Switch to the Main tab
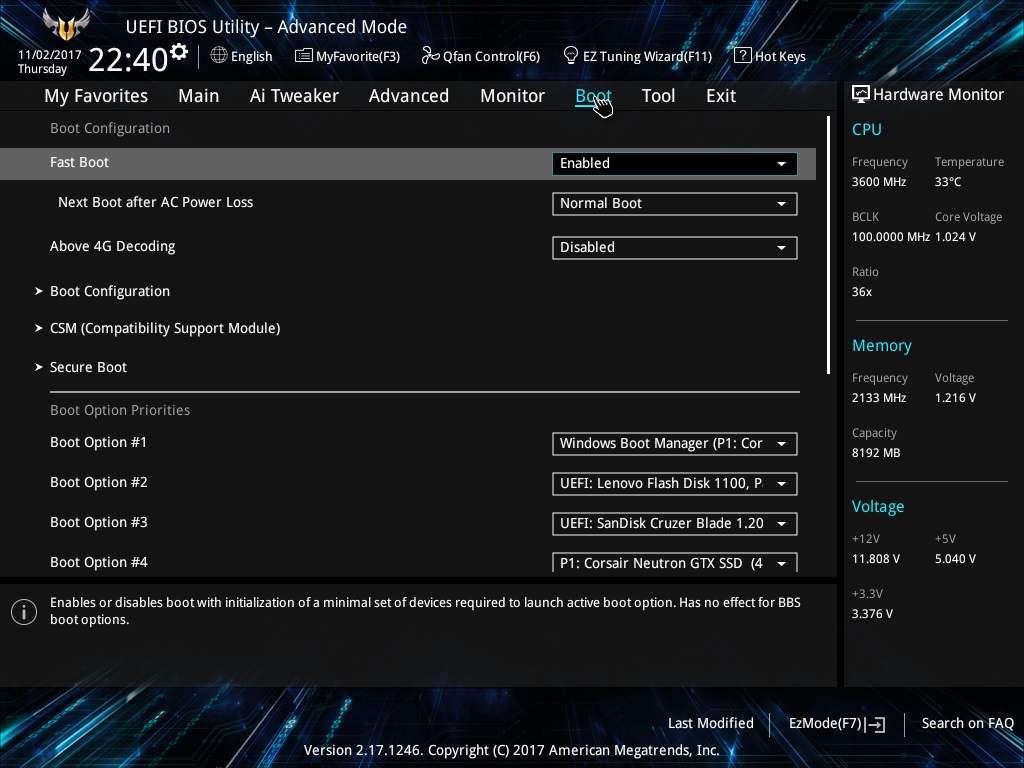Image resolution: width=1024 pixels, height=768 pixels. click(199, 96)
